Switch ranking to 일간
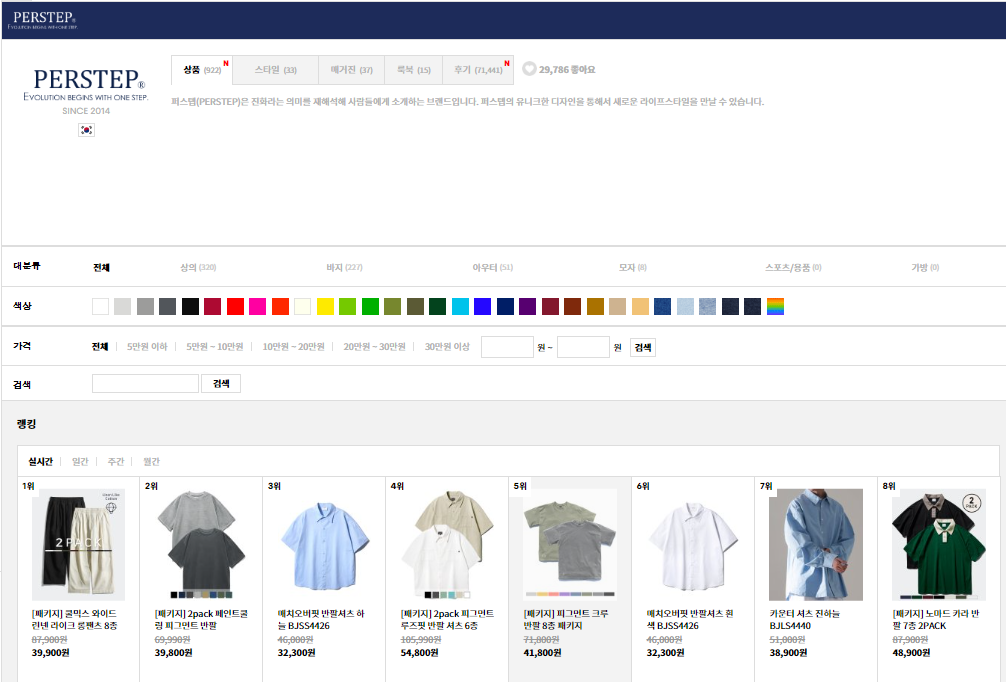 [80, 462]
